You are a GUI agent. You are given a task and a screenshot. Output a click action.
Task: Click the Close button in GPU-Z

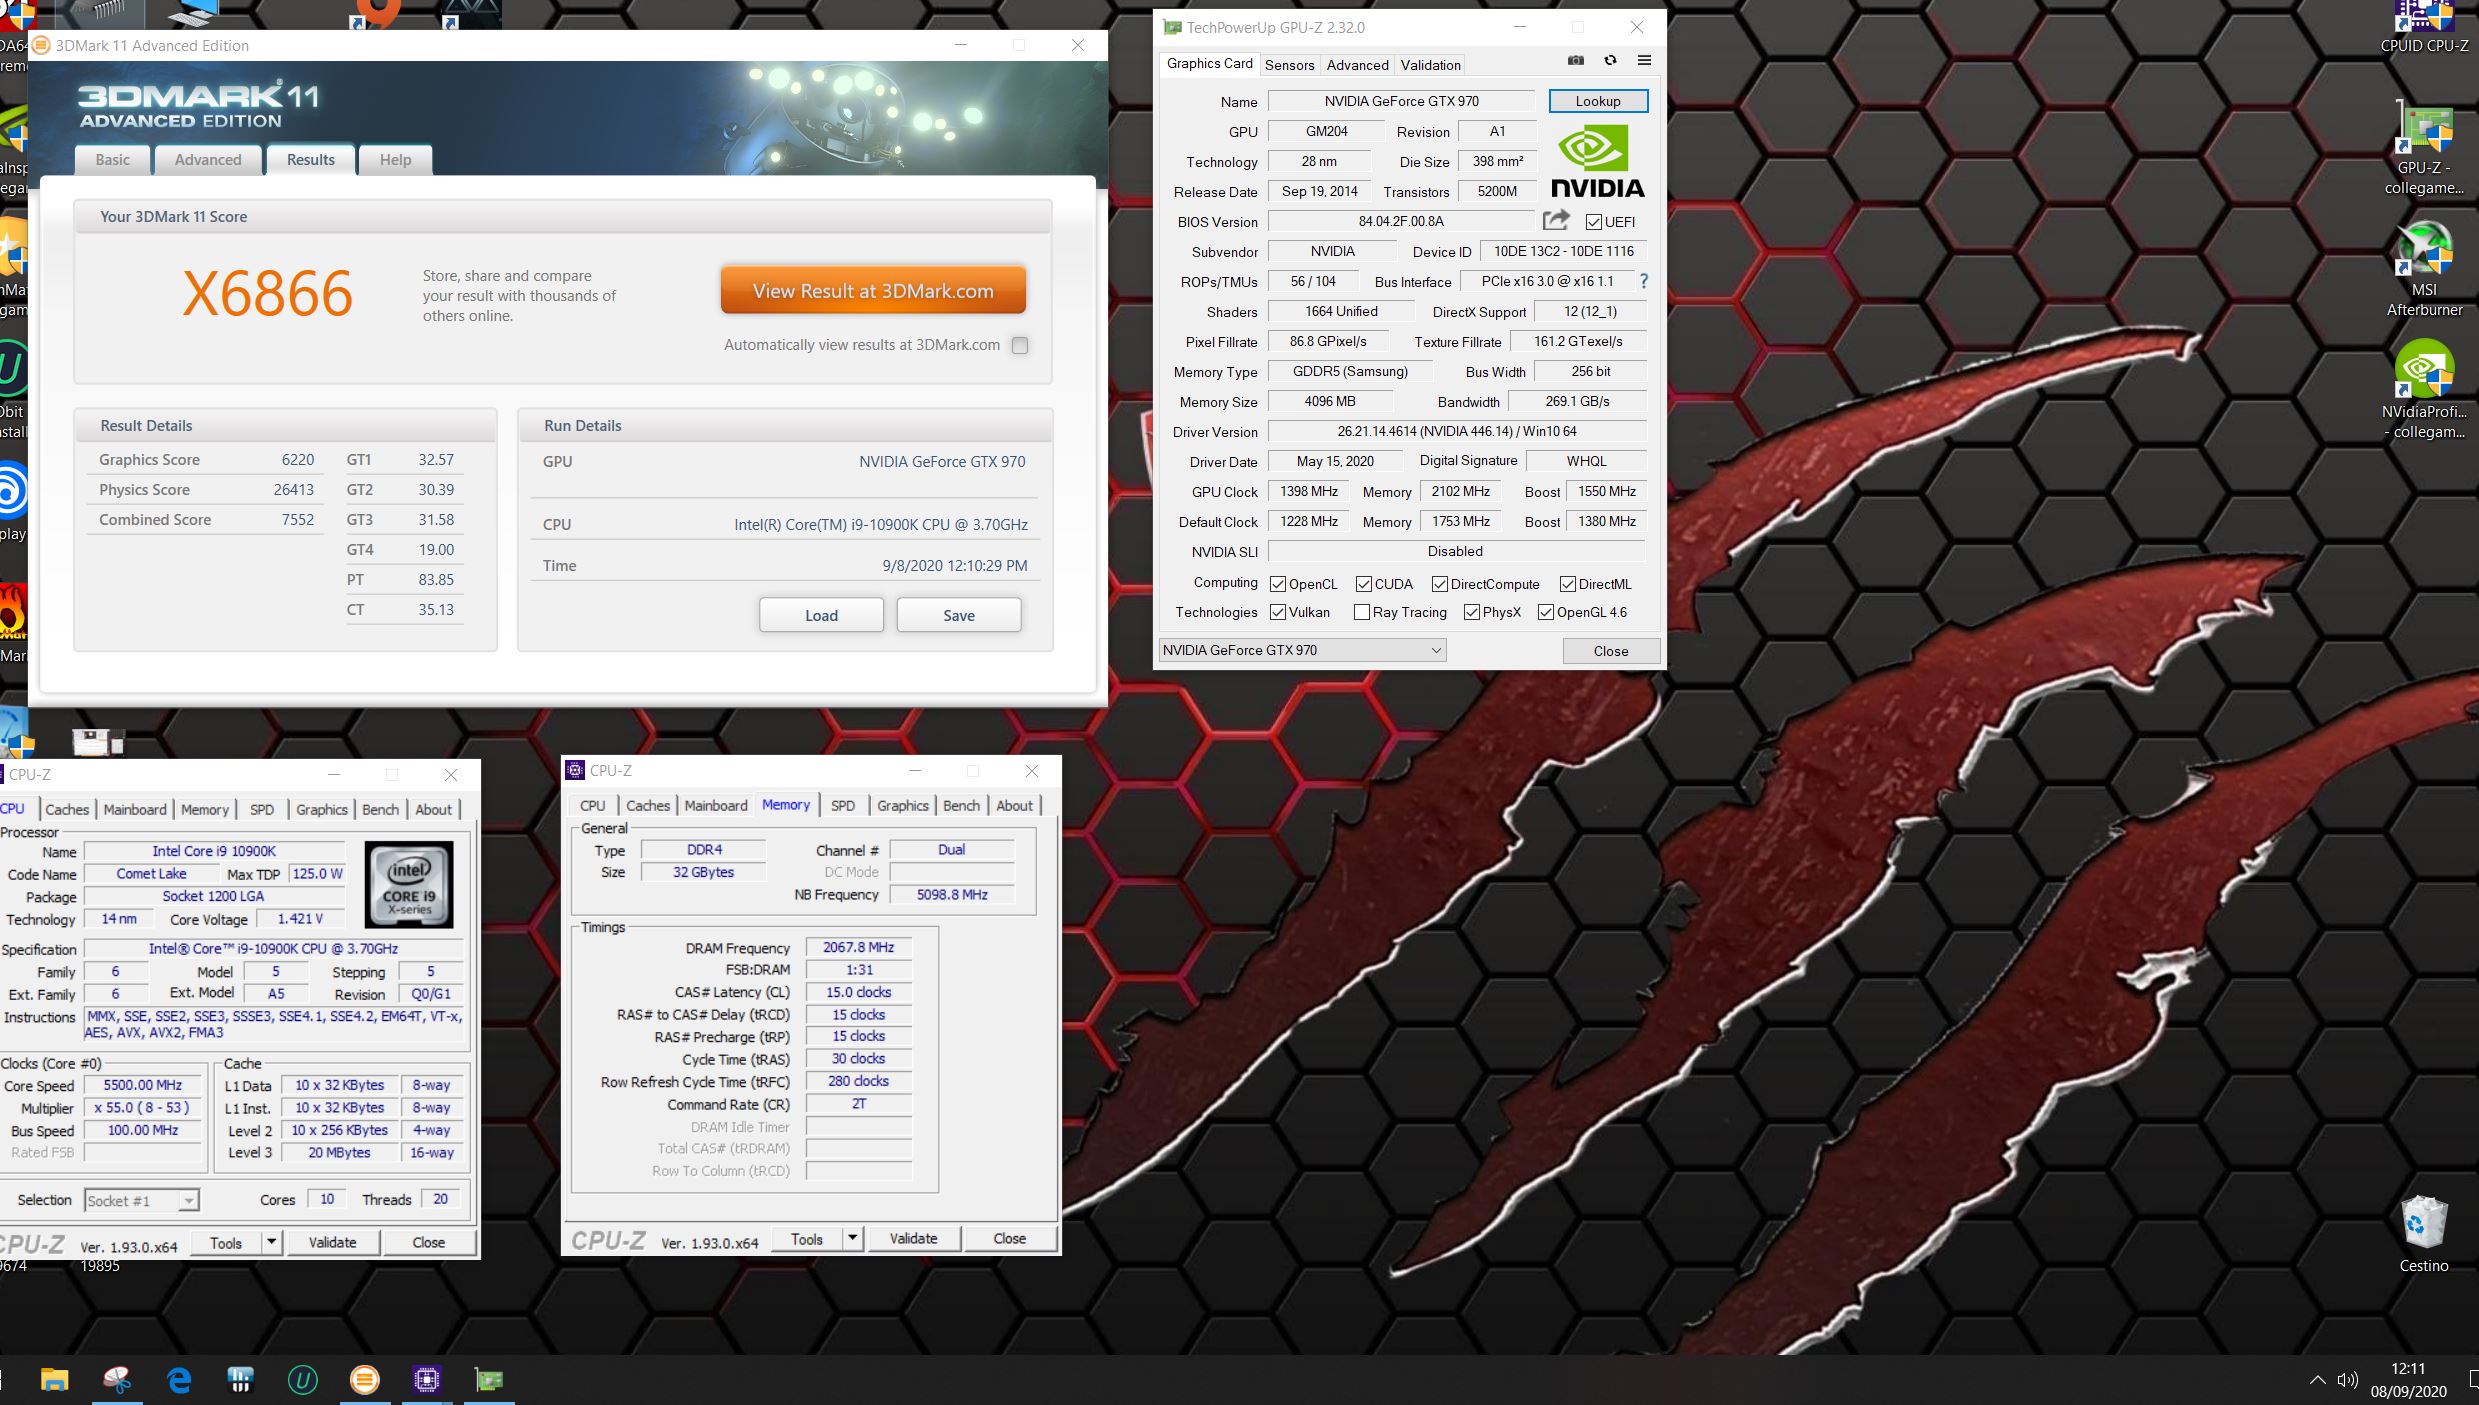point(1610,651)
